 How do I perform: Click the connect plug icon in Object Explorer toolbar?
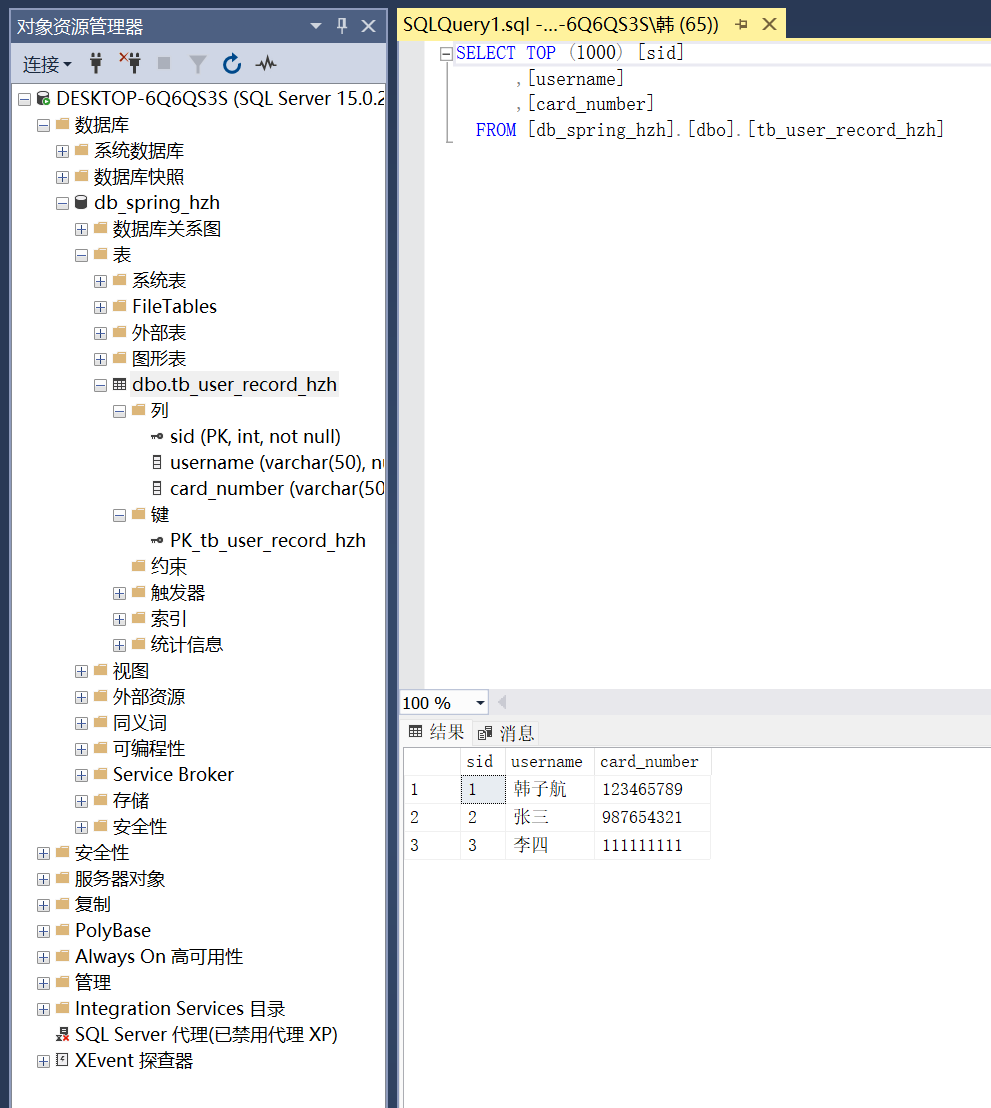click(96, 64)
